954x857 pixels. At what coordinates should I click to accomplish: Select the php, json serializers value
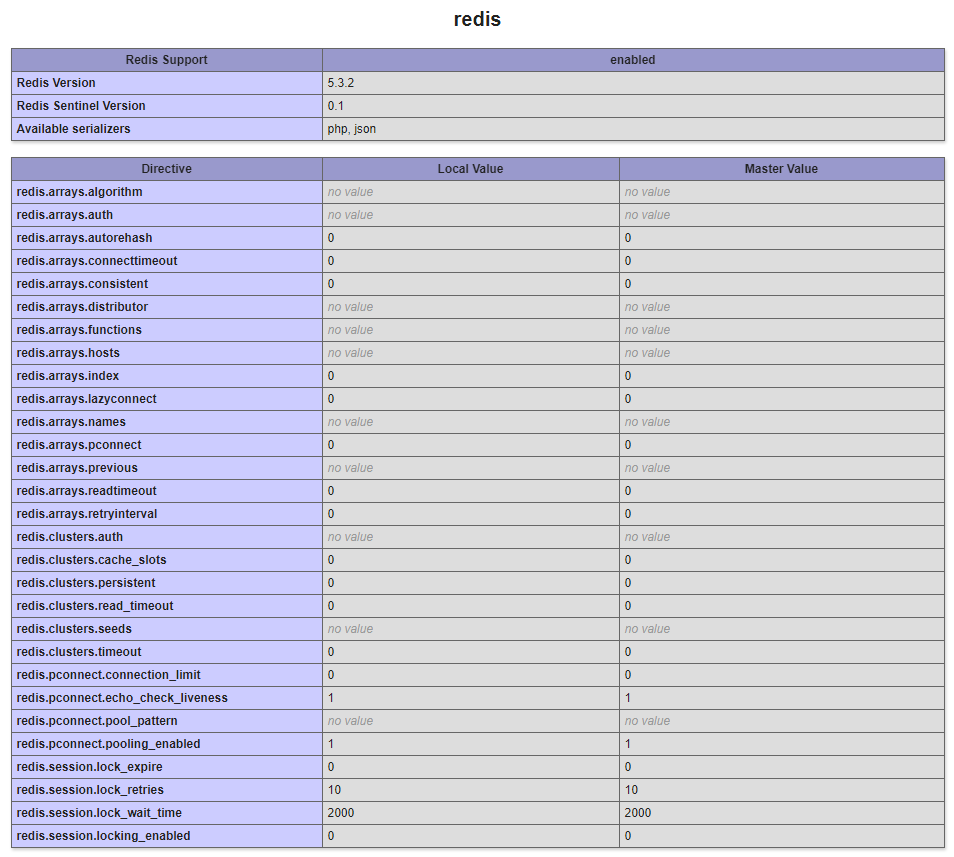coord(352,129)
